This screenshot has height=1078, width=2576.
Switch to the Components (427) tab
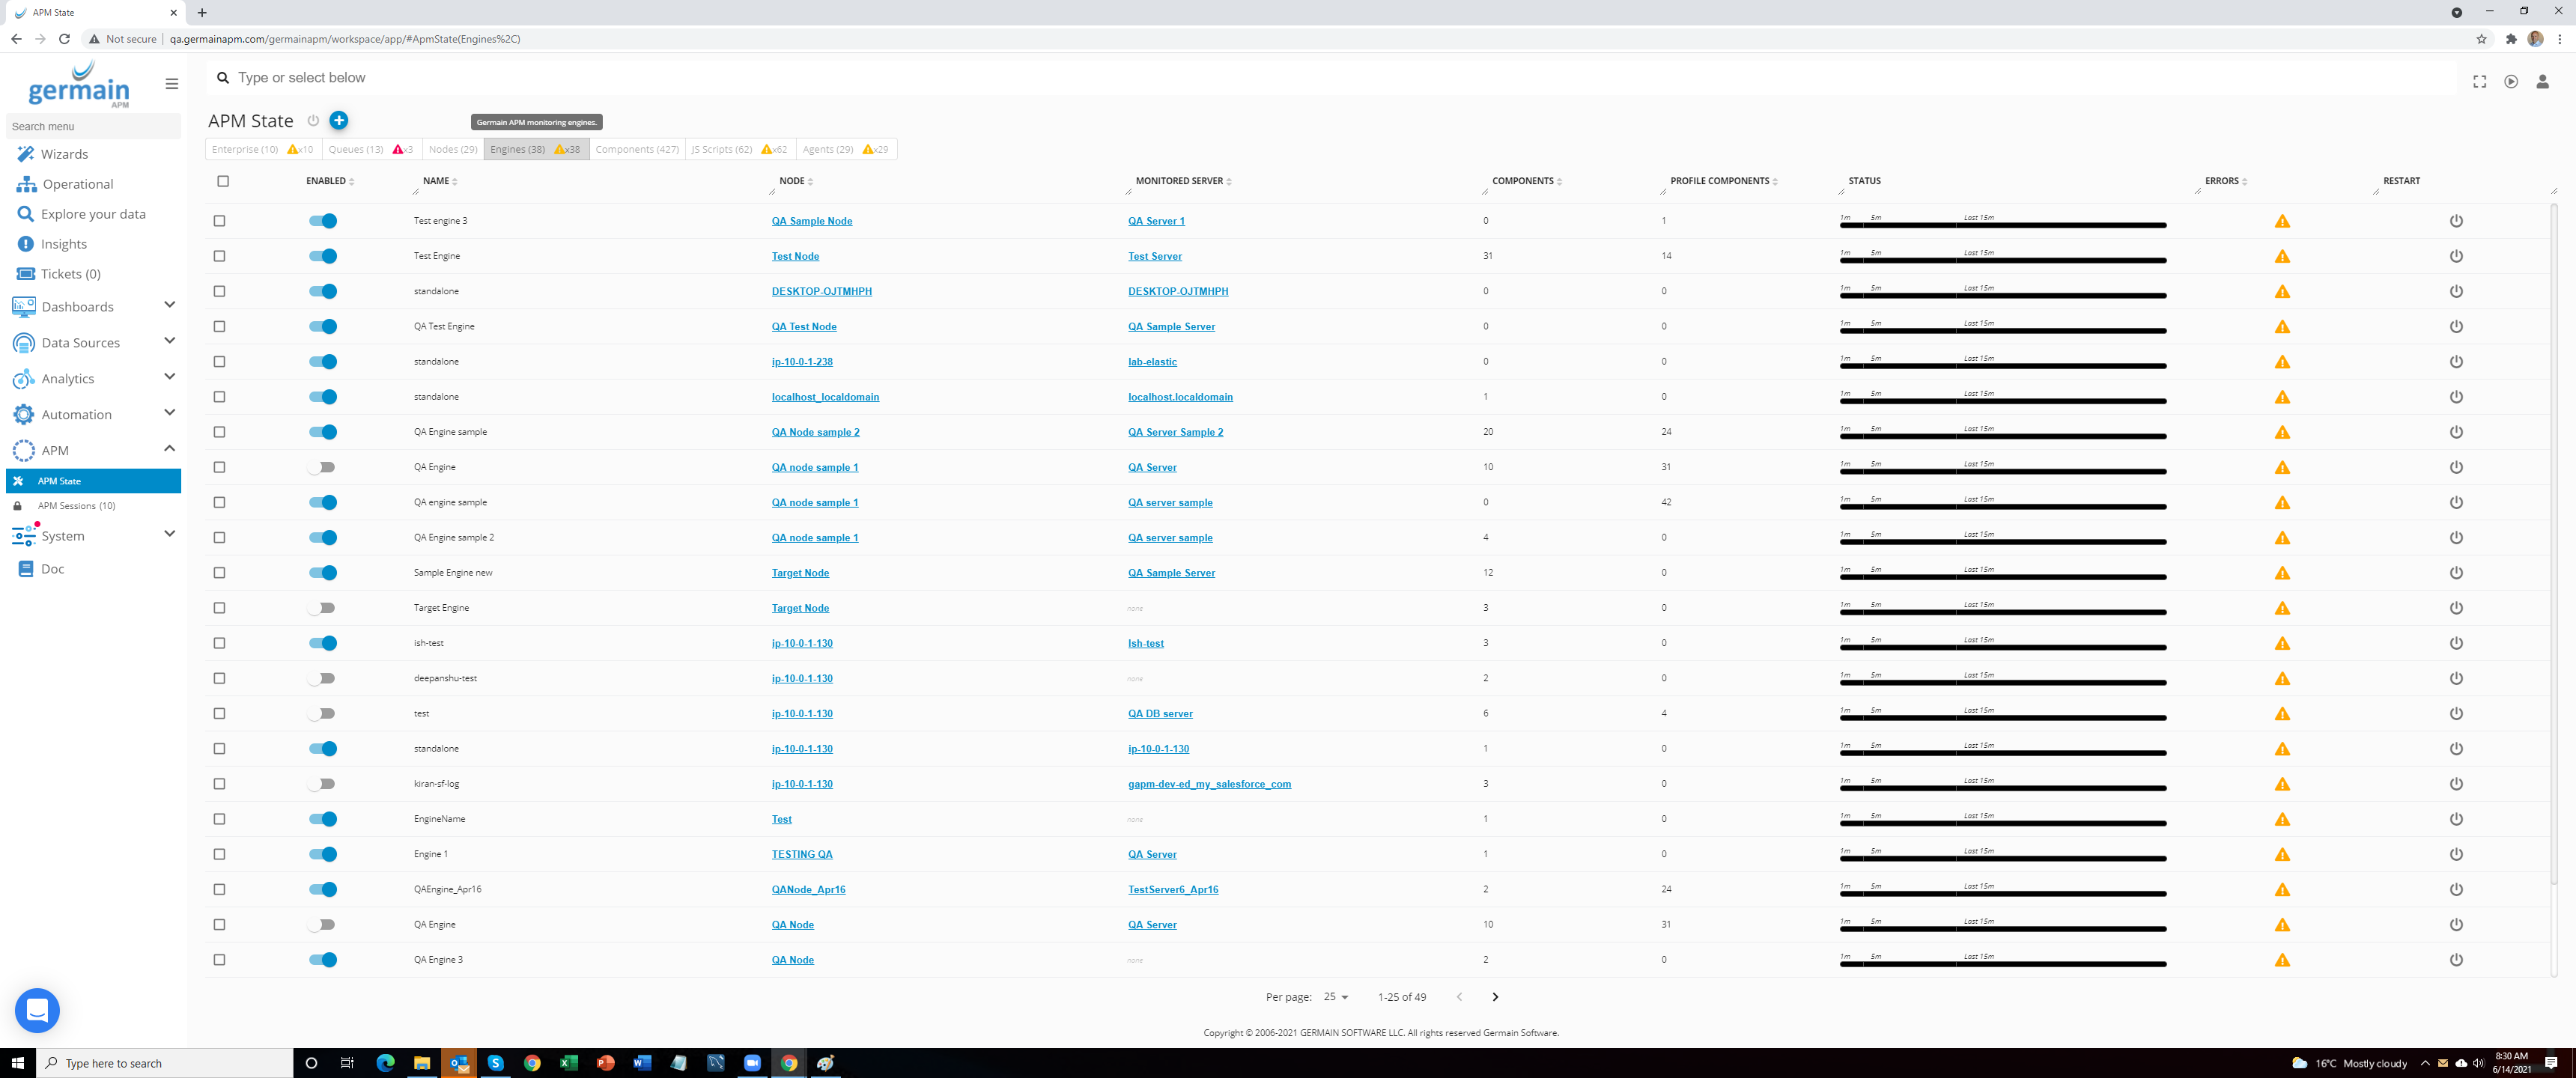(x=636, y=149)
